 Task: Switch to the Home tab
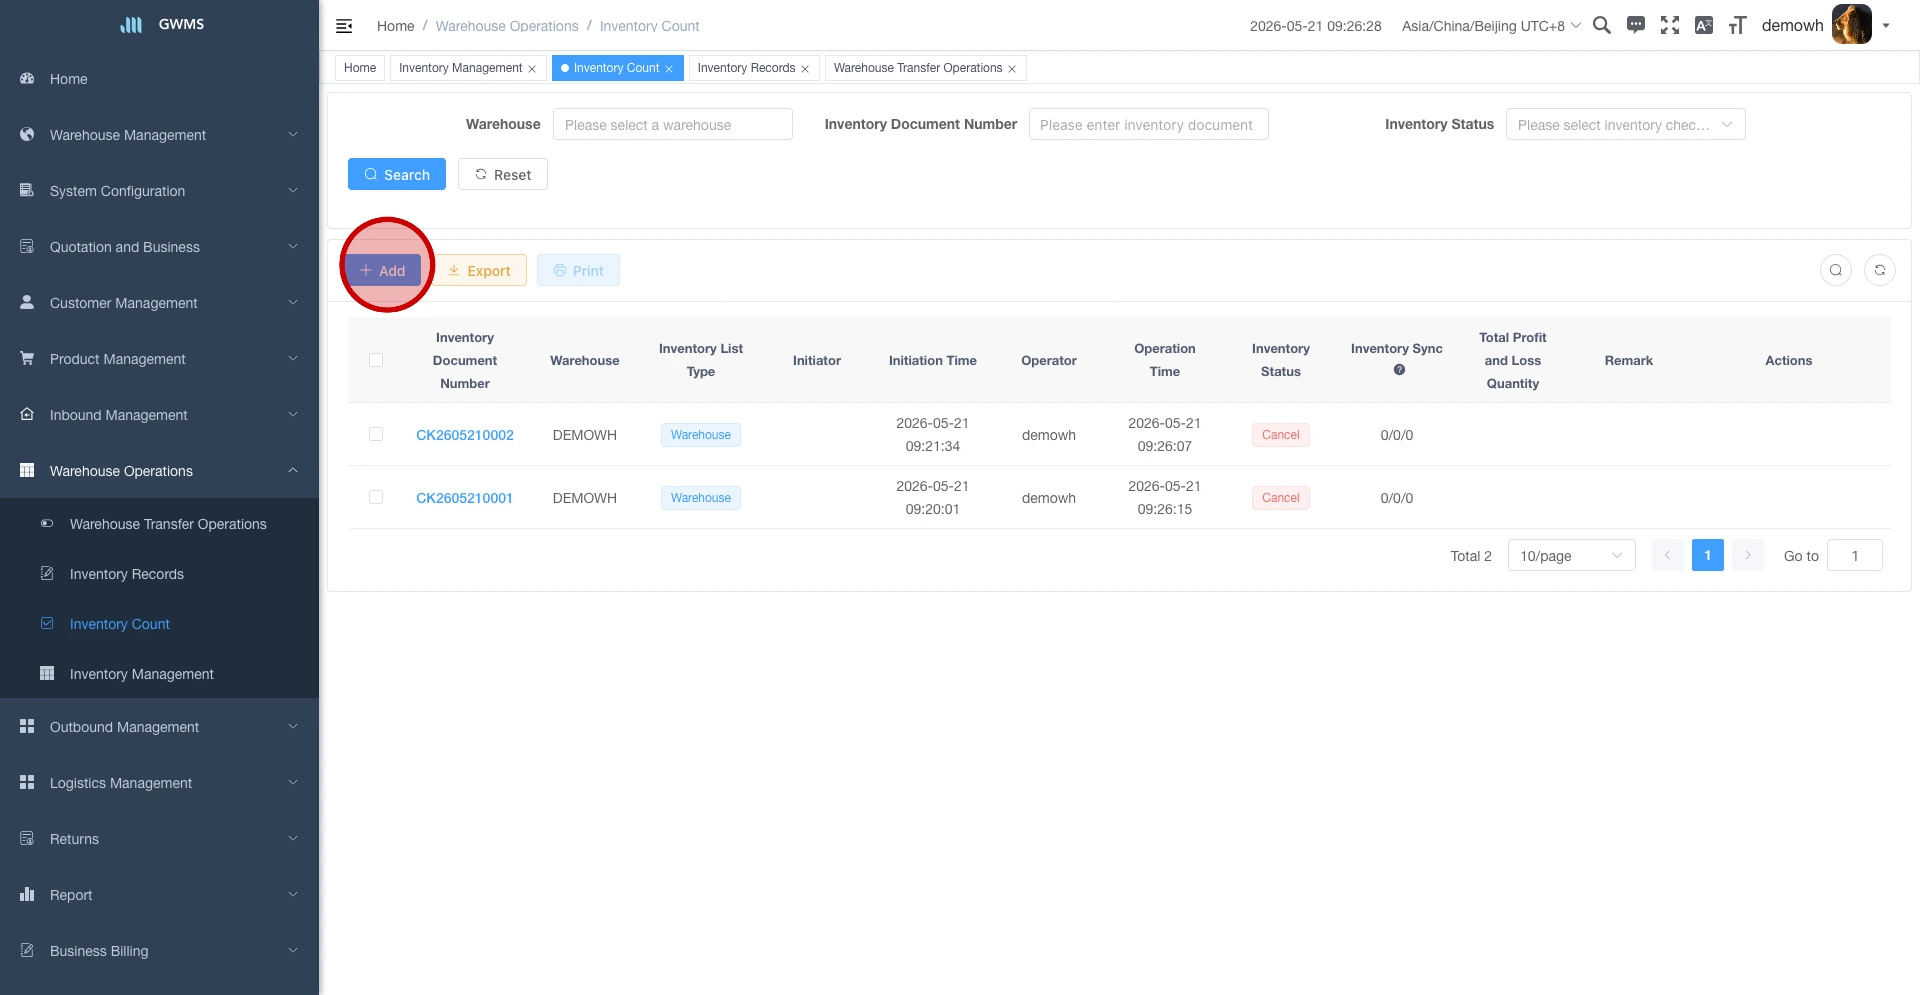coord(360,68)
